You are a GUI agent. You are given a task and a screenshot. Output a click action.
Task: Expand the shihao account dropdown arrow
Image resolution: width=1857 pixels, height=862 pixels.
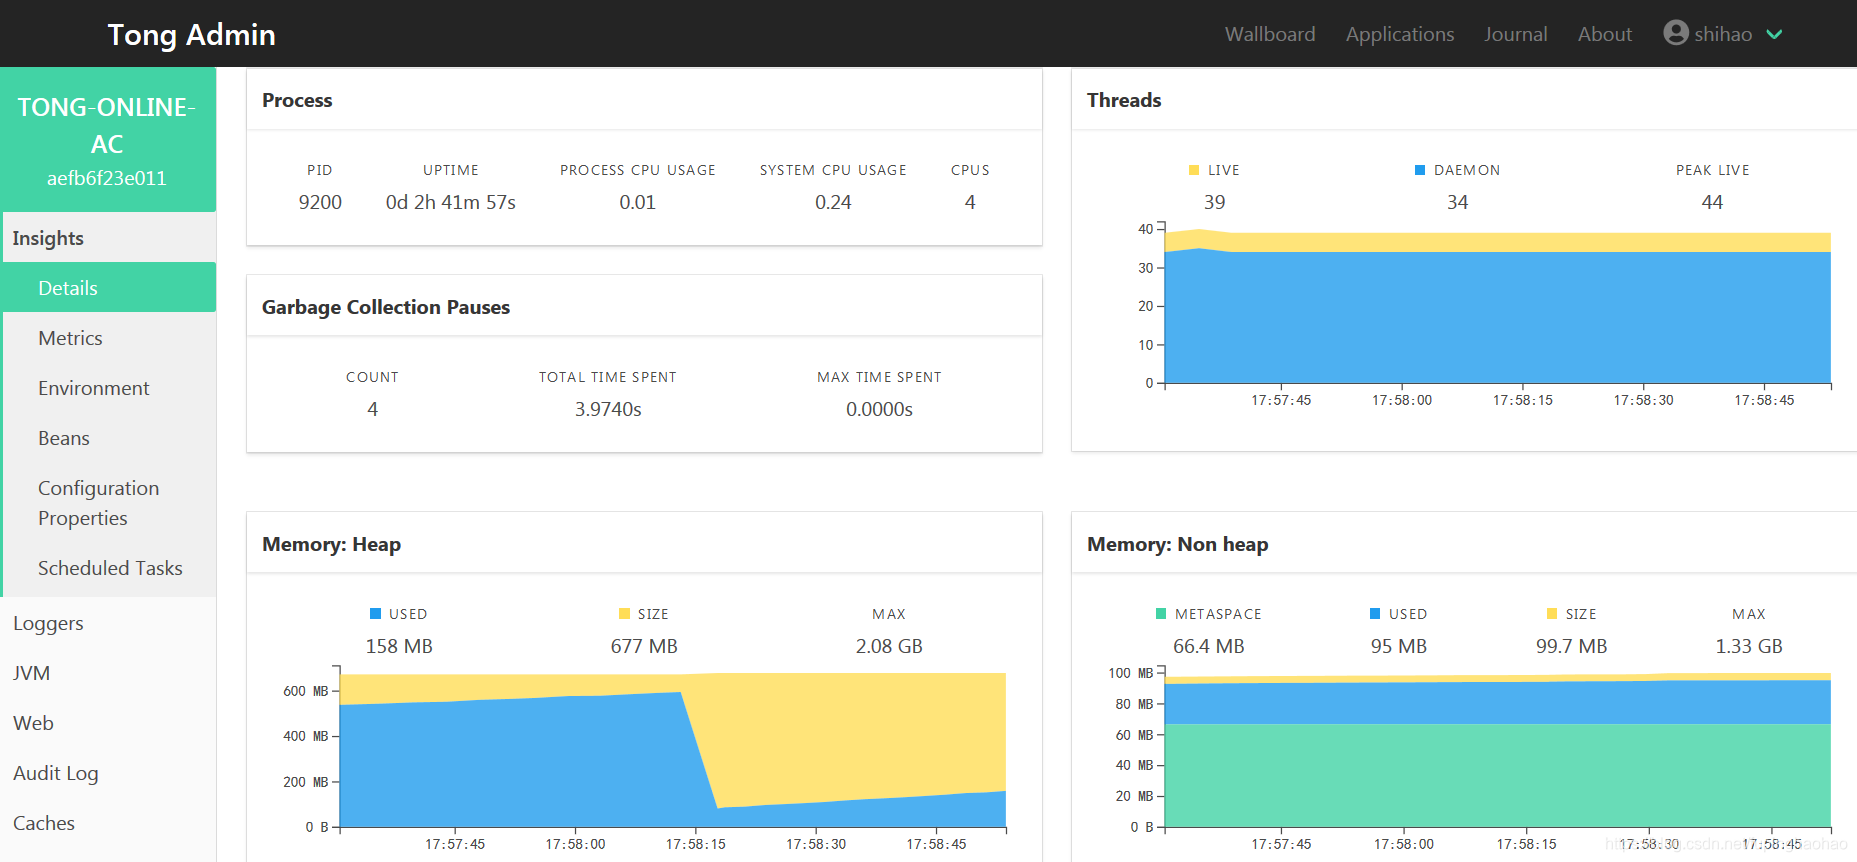1774,34
